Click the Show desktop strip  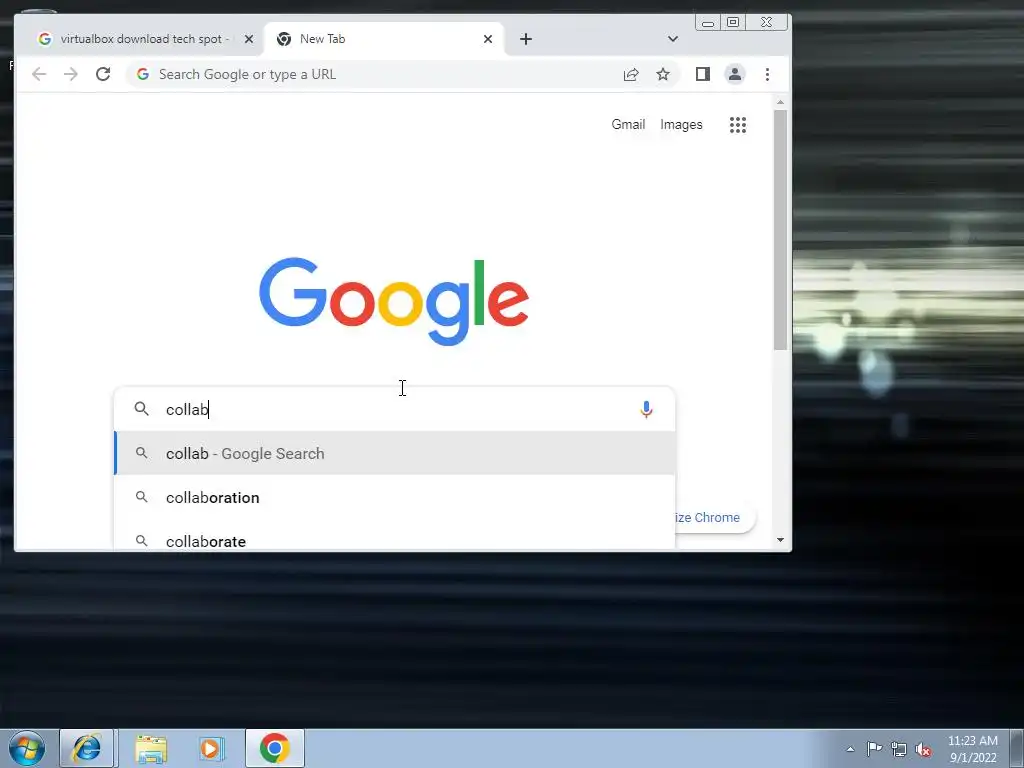tap(1017, 748)
